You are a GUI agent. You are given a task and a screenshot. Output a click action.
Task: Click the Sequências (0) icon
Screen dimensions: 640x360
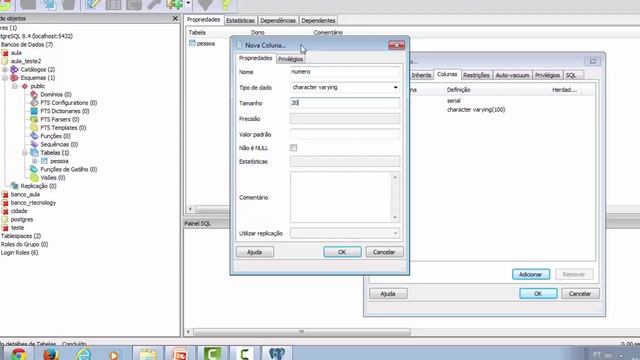[x=34, y=144]
